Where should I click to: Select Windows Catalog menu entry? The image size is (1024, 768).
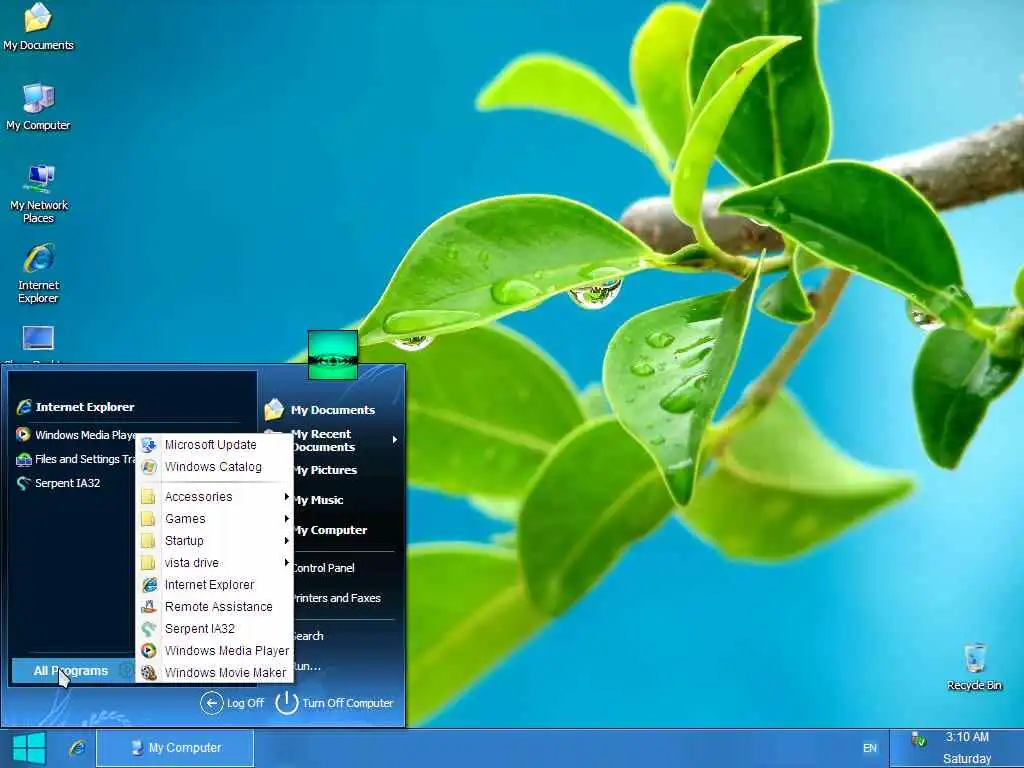click(x=214, y=467)
